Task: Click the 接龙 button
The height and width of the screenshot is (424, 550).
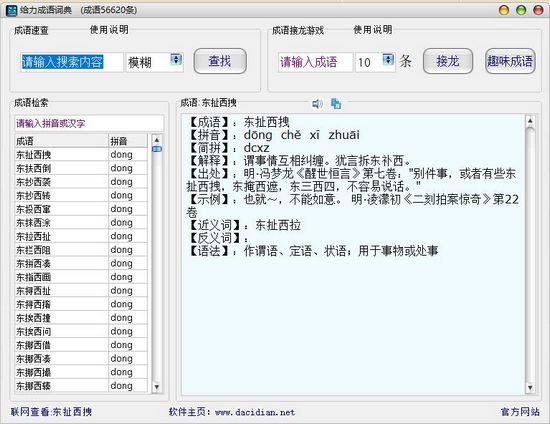Action: (448, 61)
